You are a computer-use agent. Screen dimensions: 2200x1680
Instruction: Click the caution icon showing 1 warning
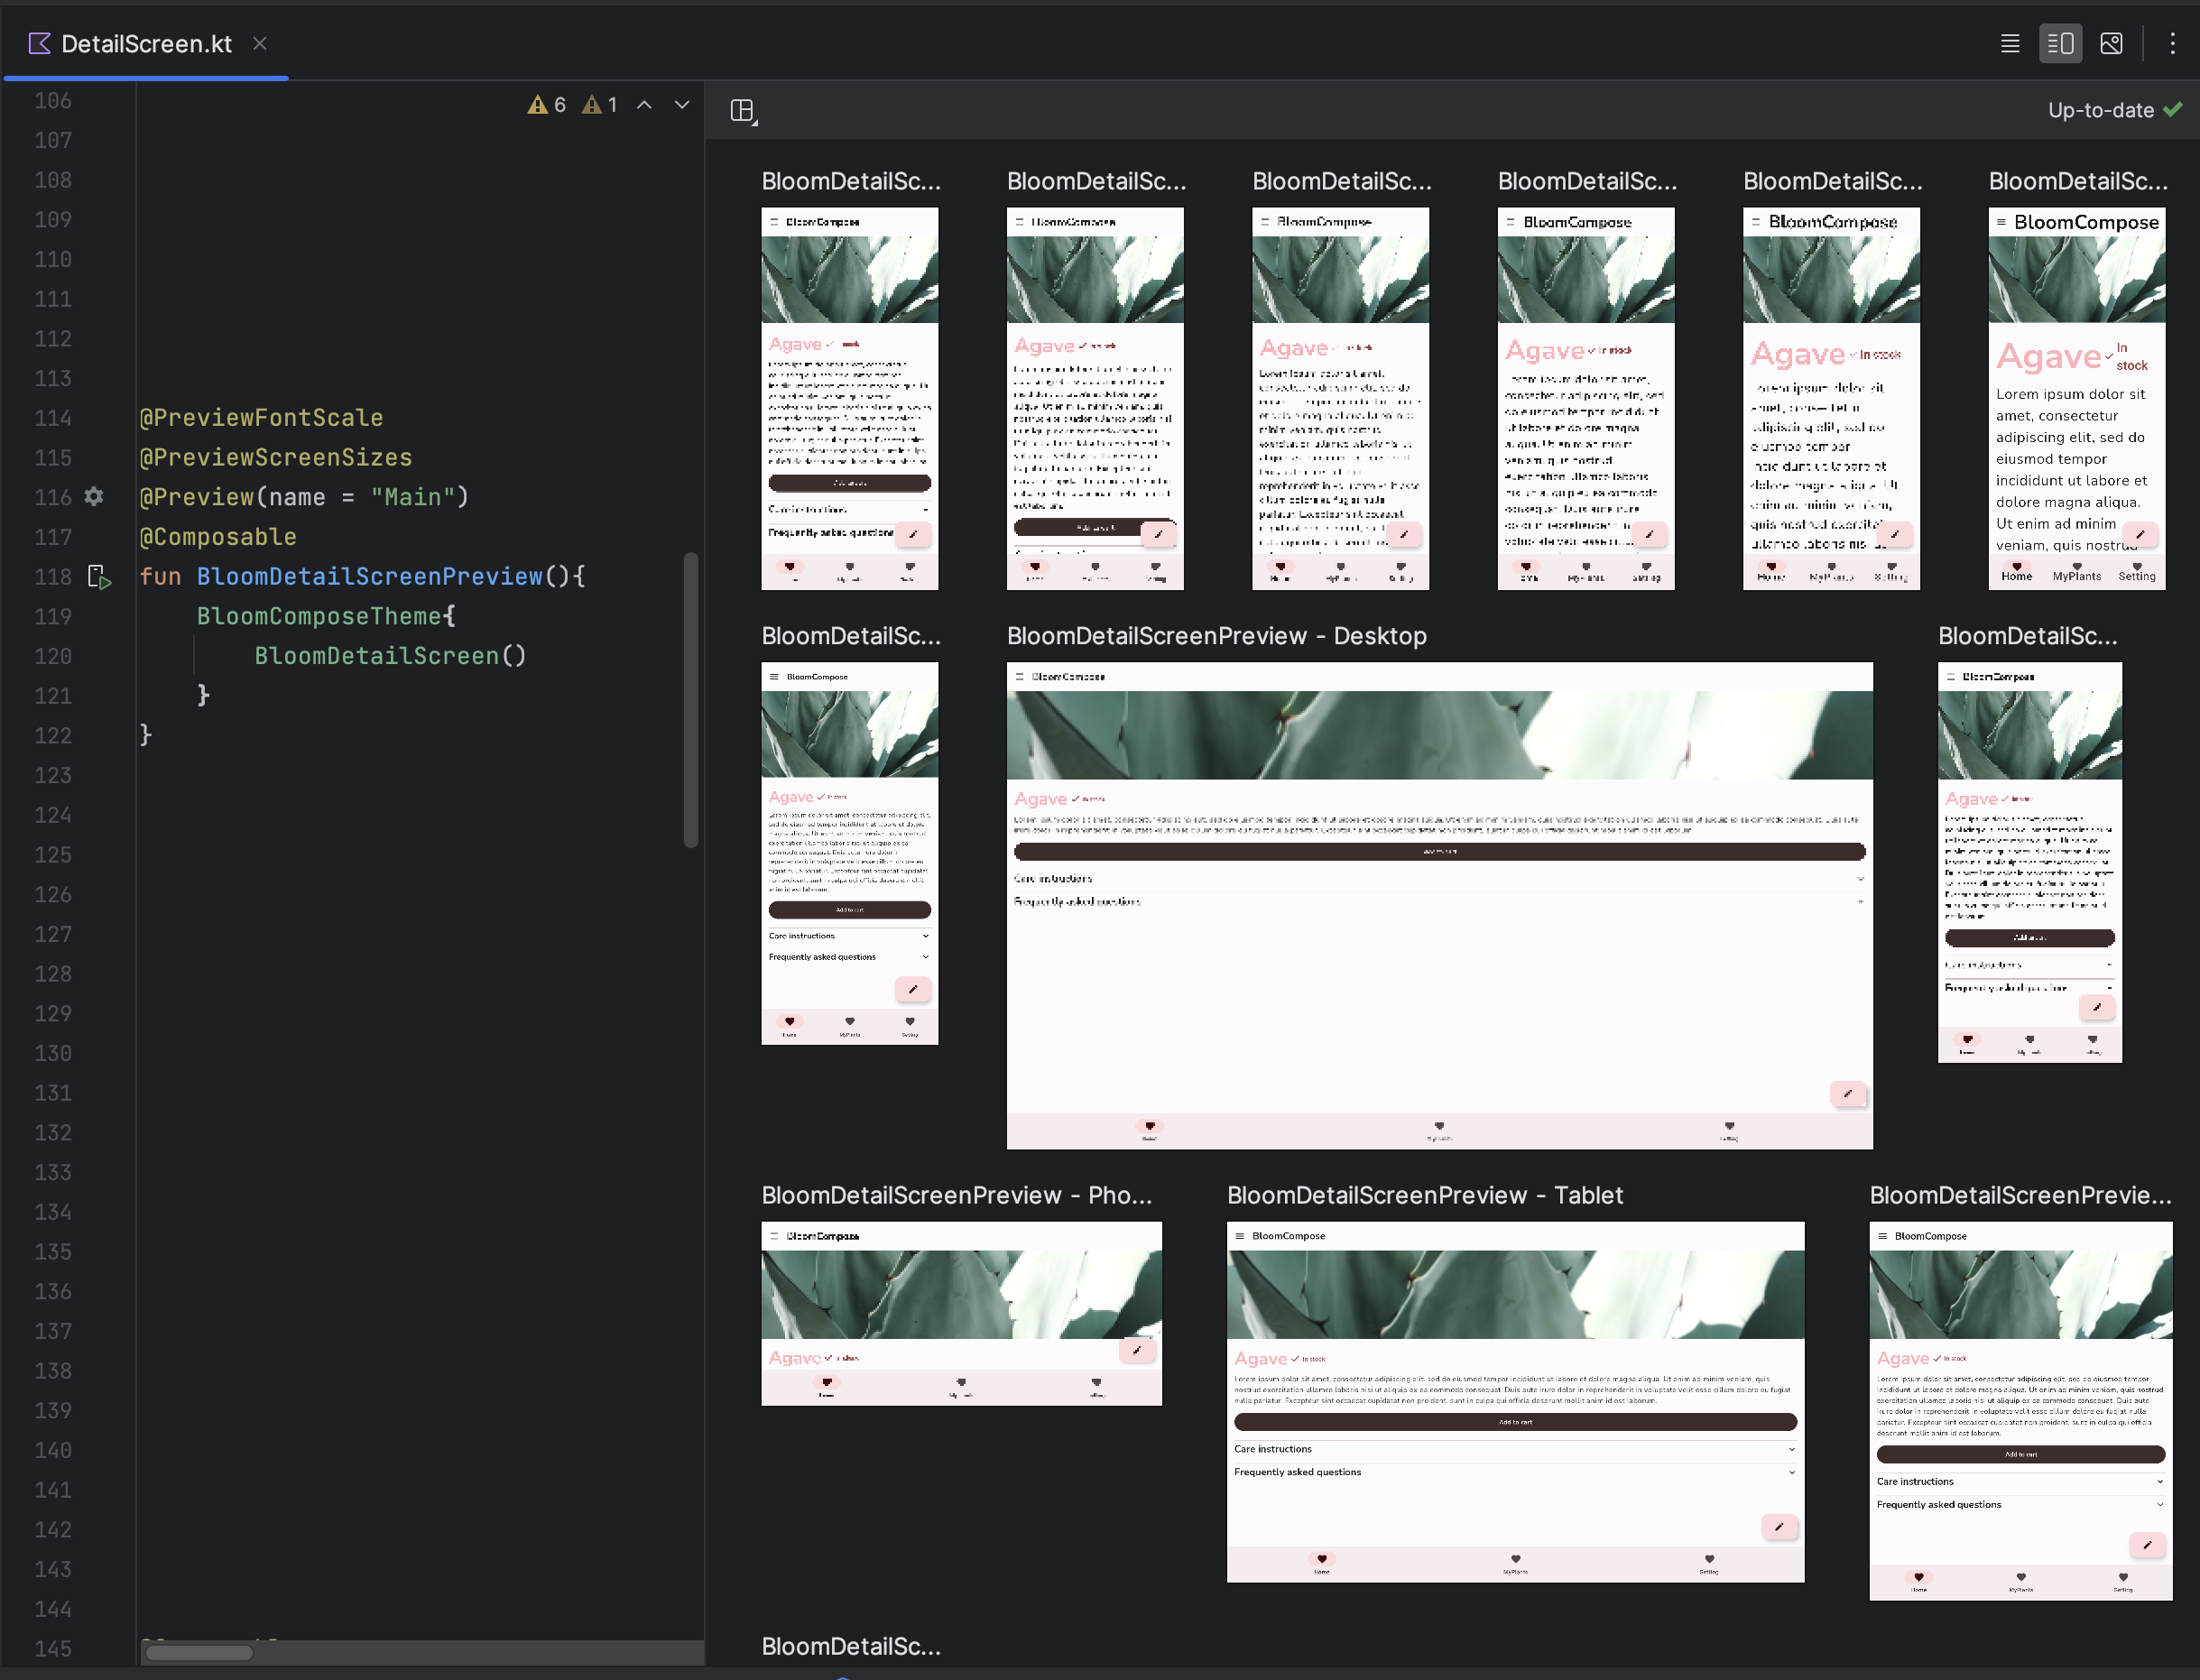point(598,106)
